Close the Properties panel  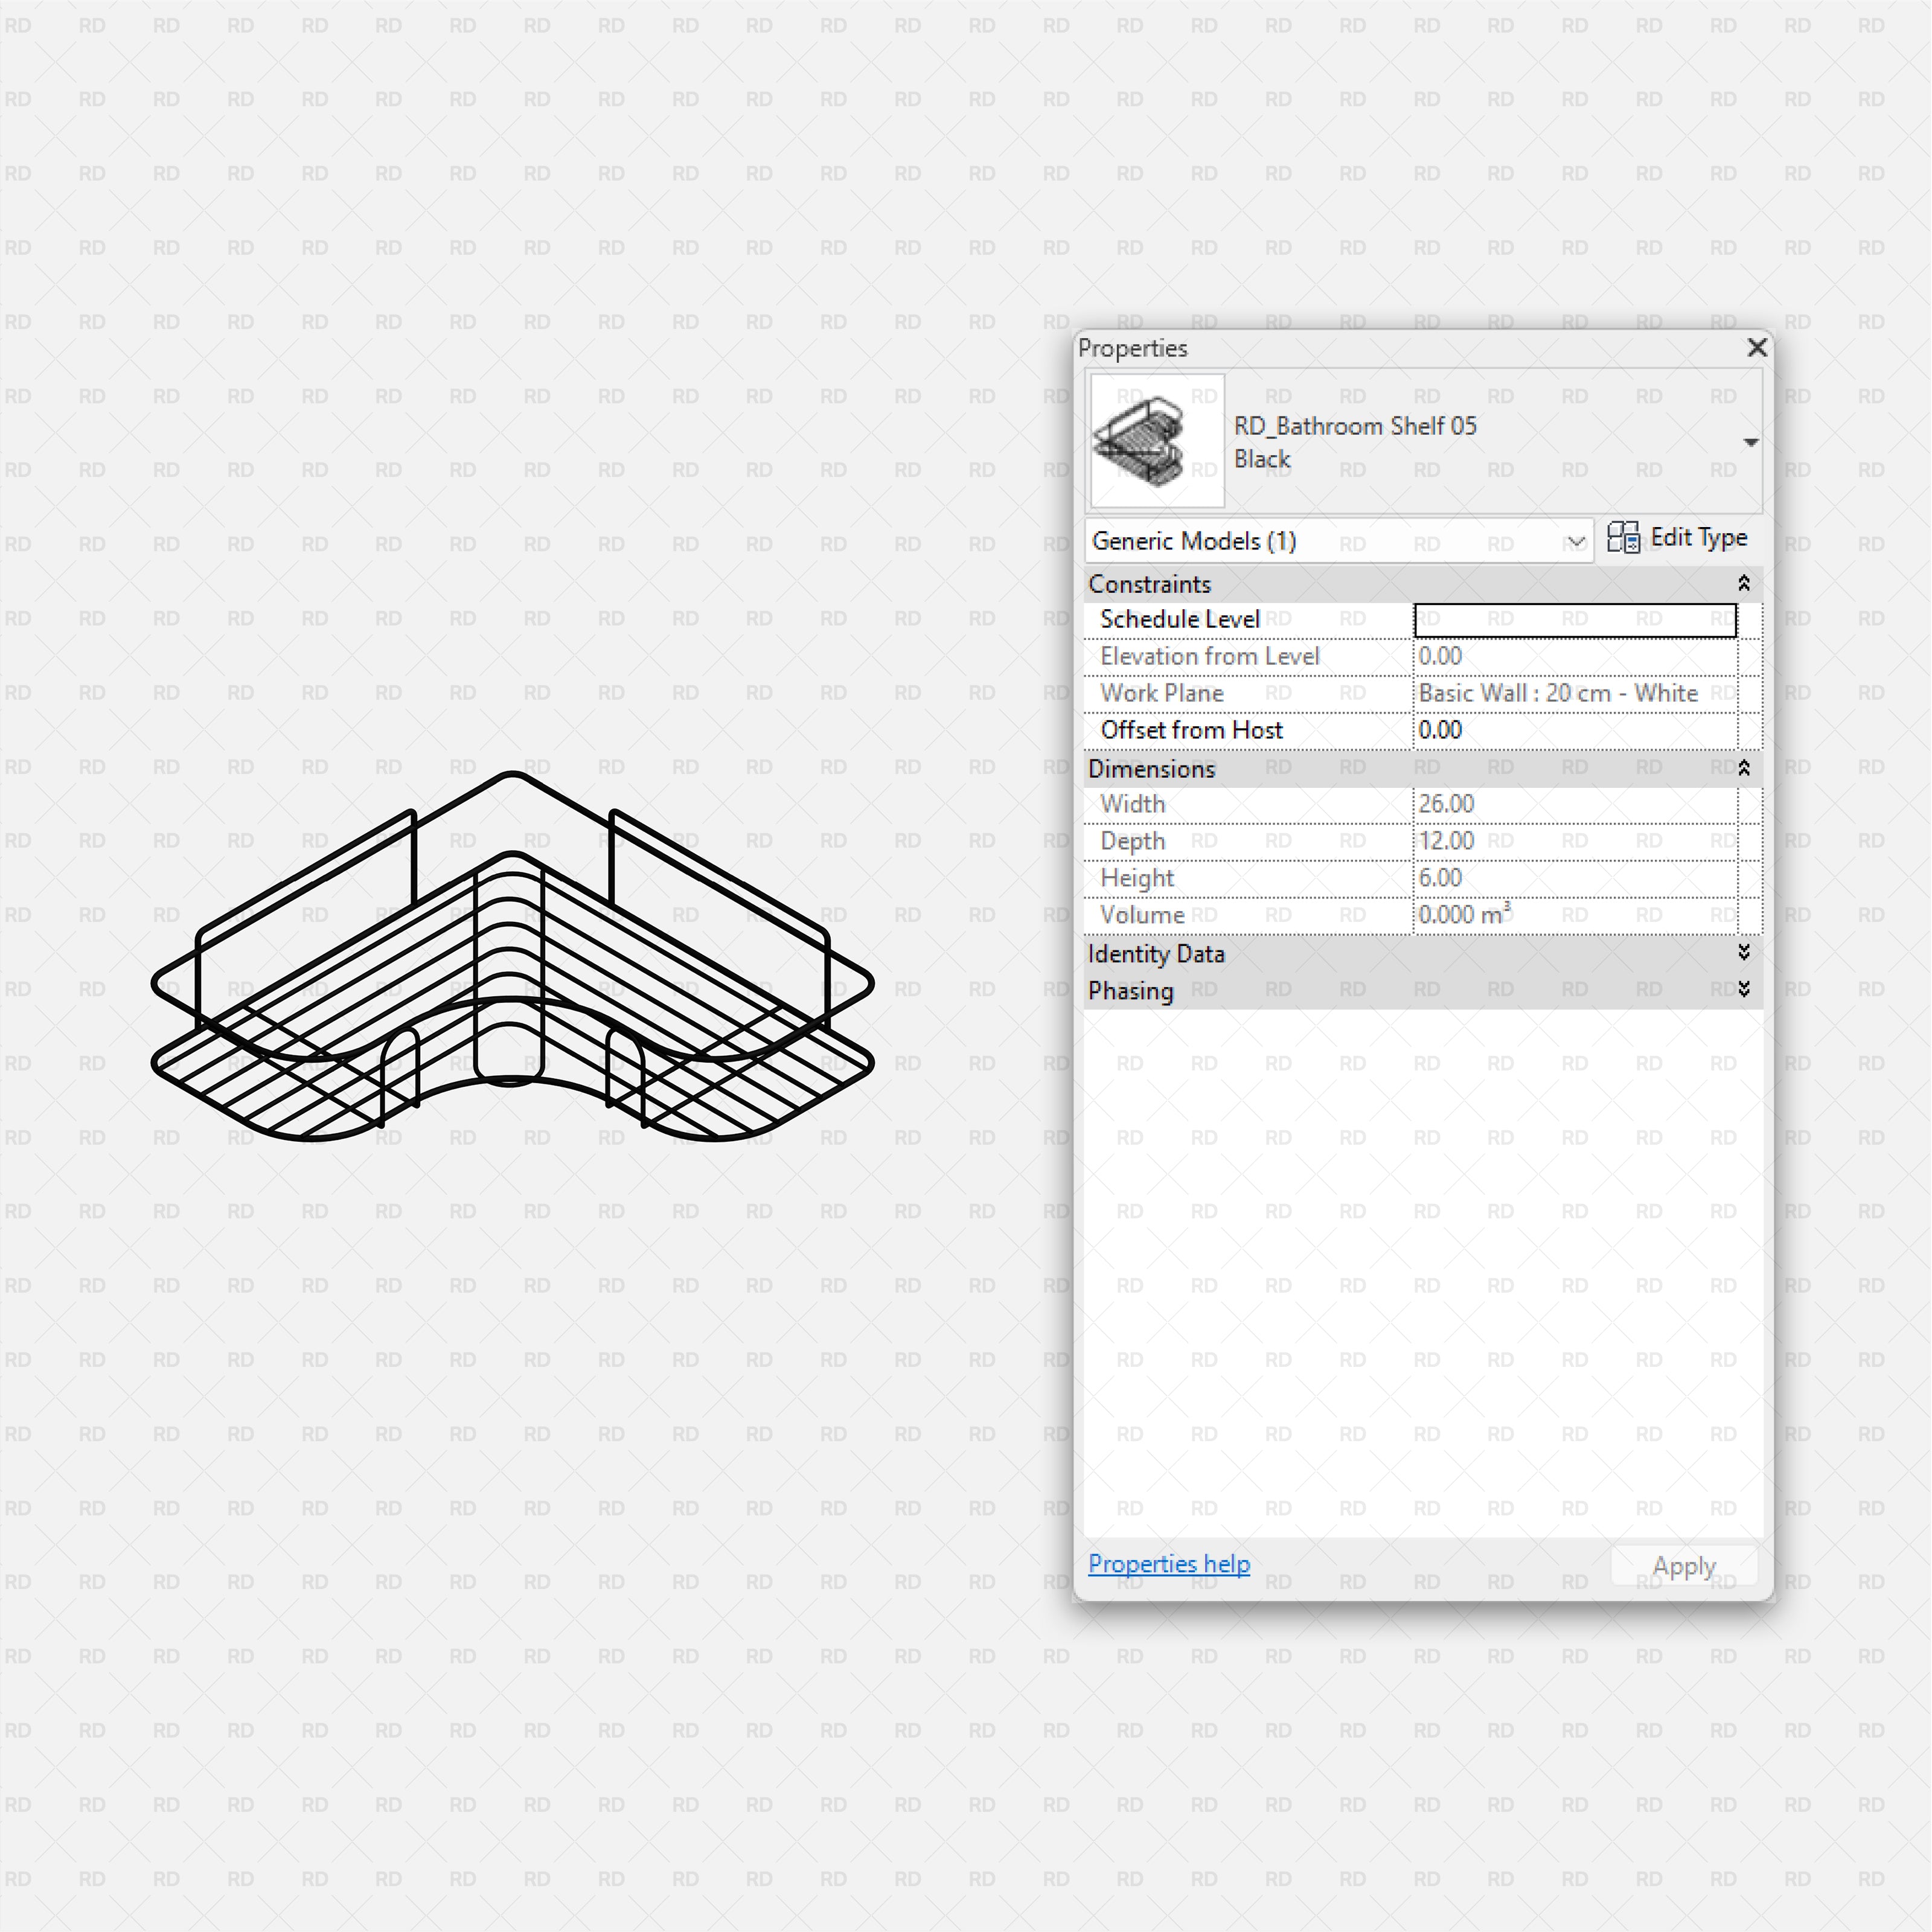click(x=1756, y=347)
